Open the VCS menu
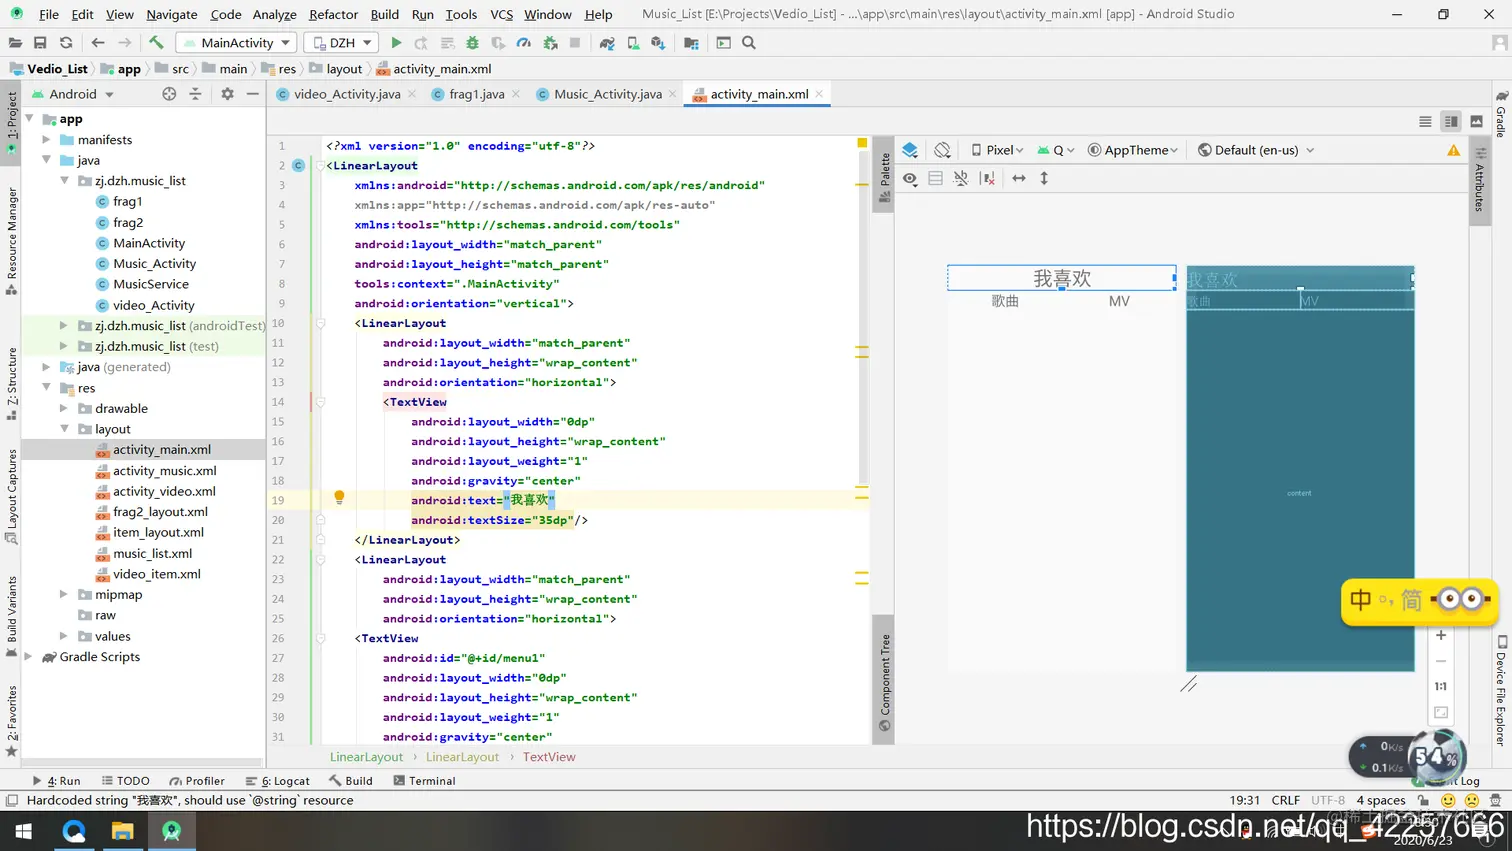Image resolution: width=1512 pixels, height=851 pixels. click(x=501, y=14)
